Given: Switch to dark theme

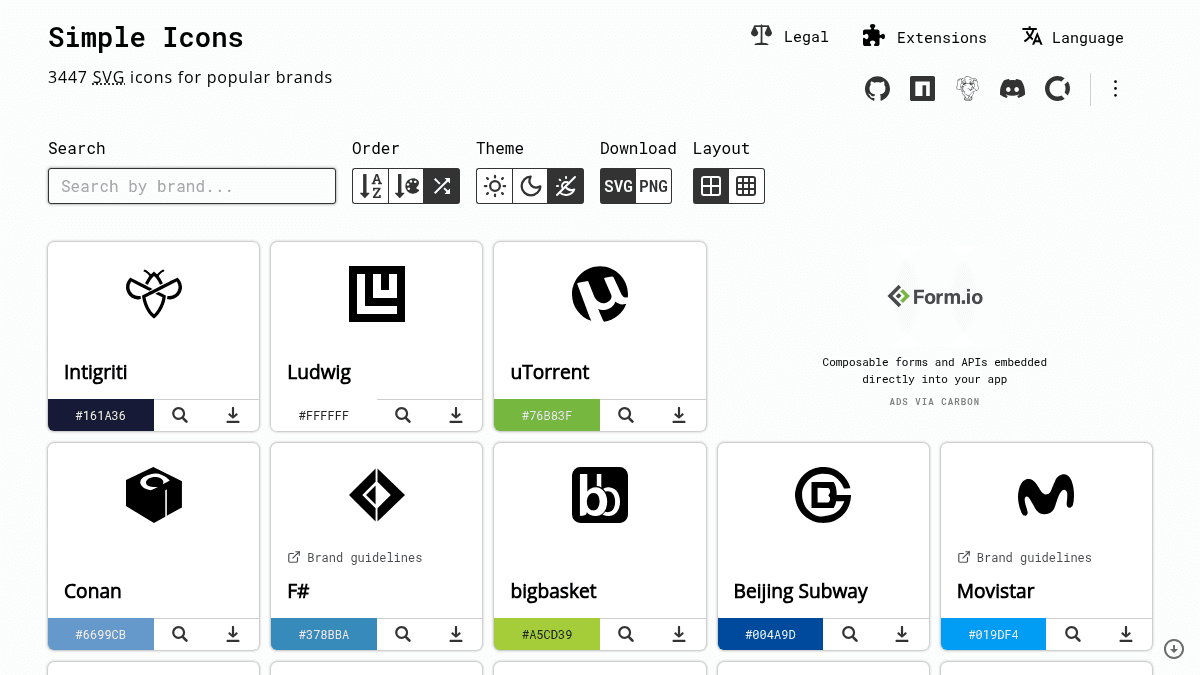Looking at the screenshot, I should coord(531,186).
